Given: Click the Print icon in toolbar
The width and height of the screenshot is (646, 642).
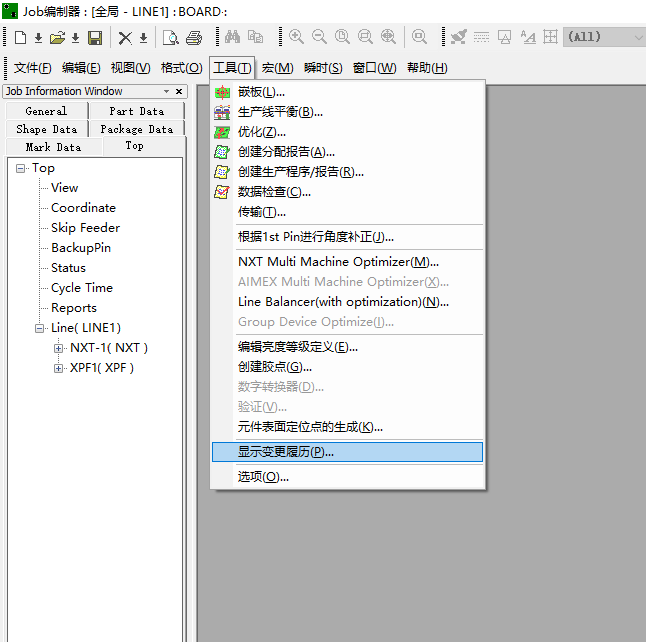Looking at the screenshot, I should (194, 38).
